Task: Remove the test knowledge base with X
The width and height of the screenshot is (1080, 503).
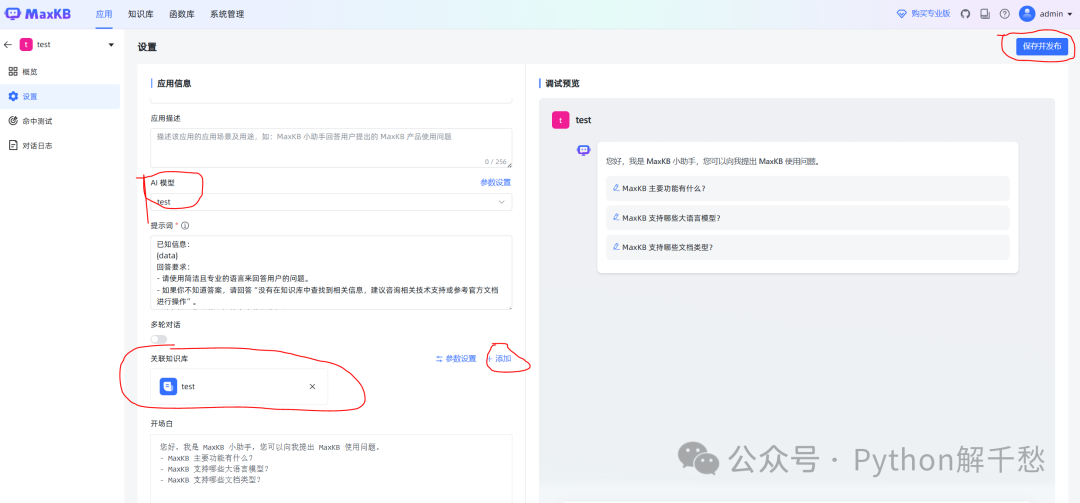Action: point(312,387)
